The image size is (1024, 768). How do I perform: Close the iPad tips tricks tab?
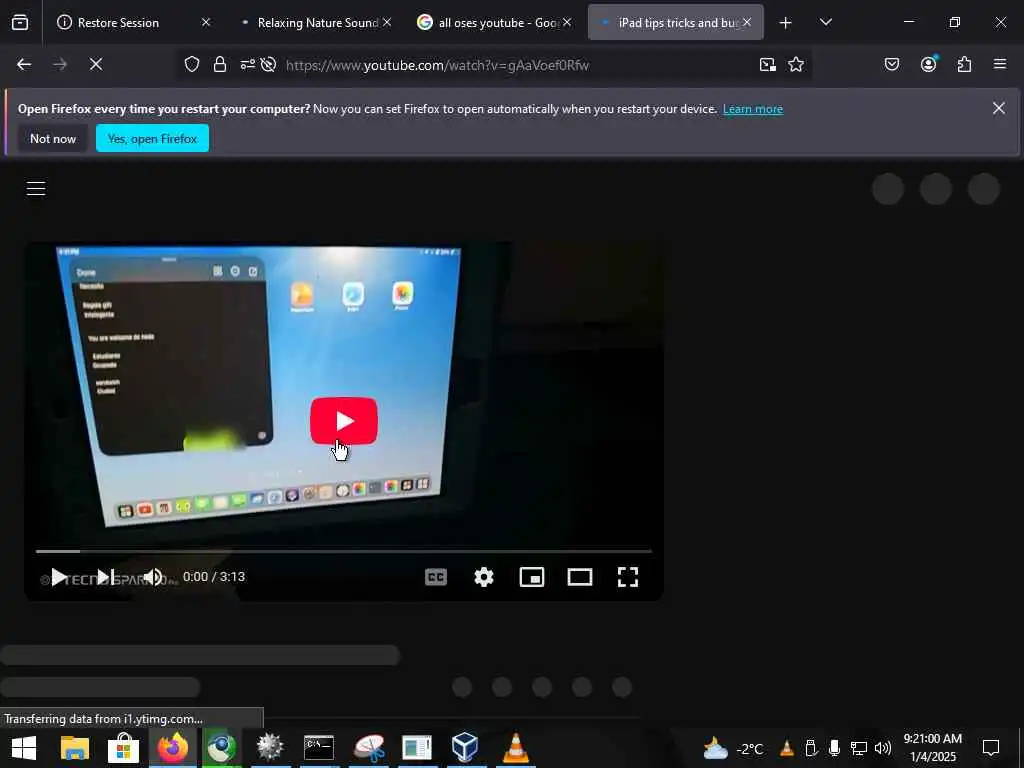point(746,22)
